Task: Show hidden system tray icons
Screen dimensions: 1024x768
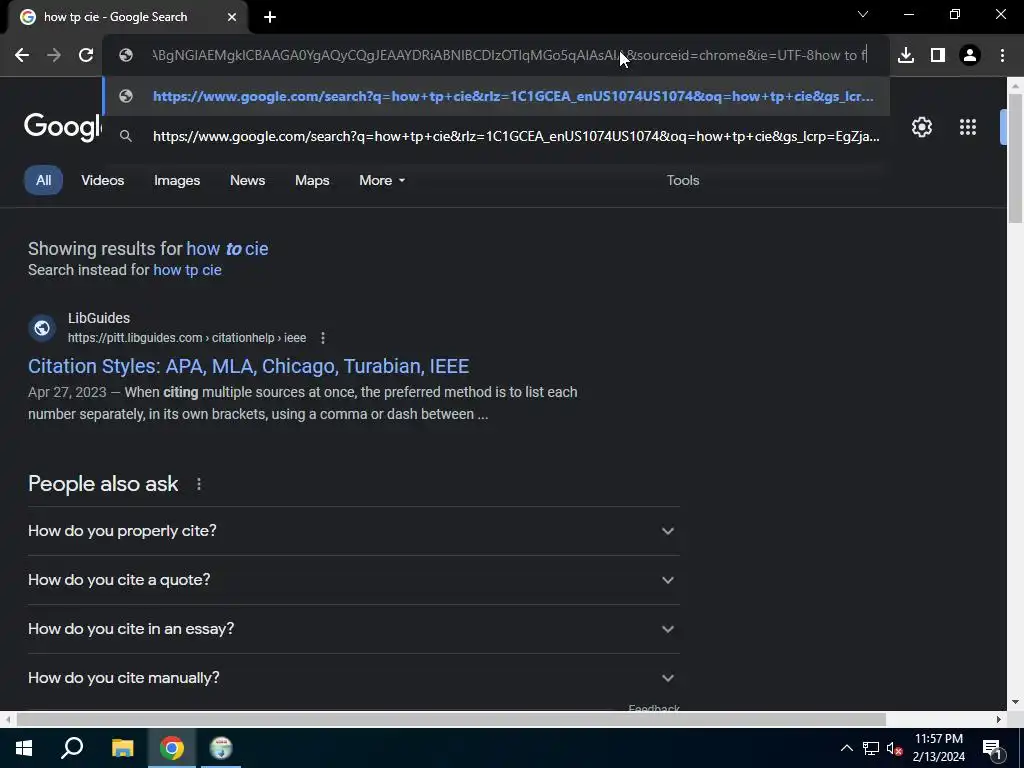Action: click(846, 748)
